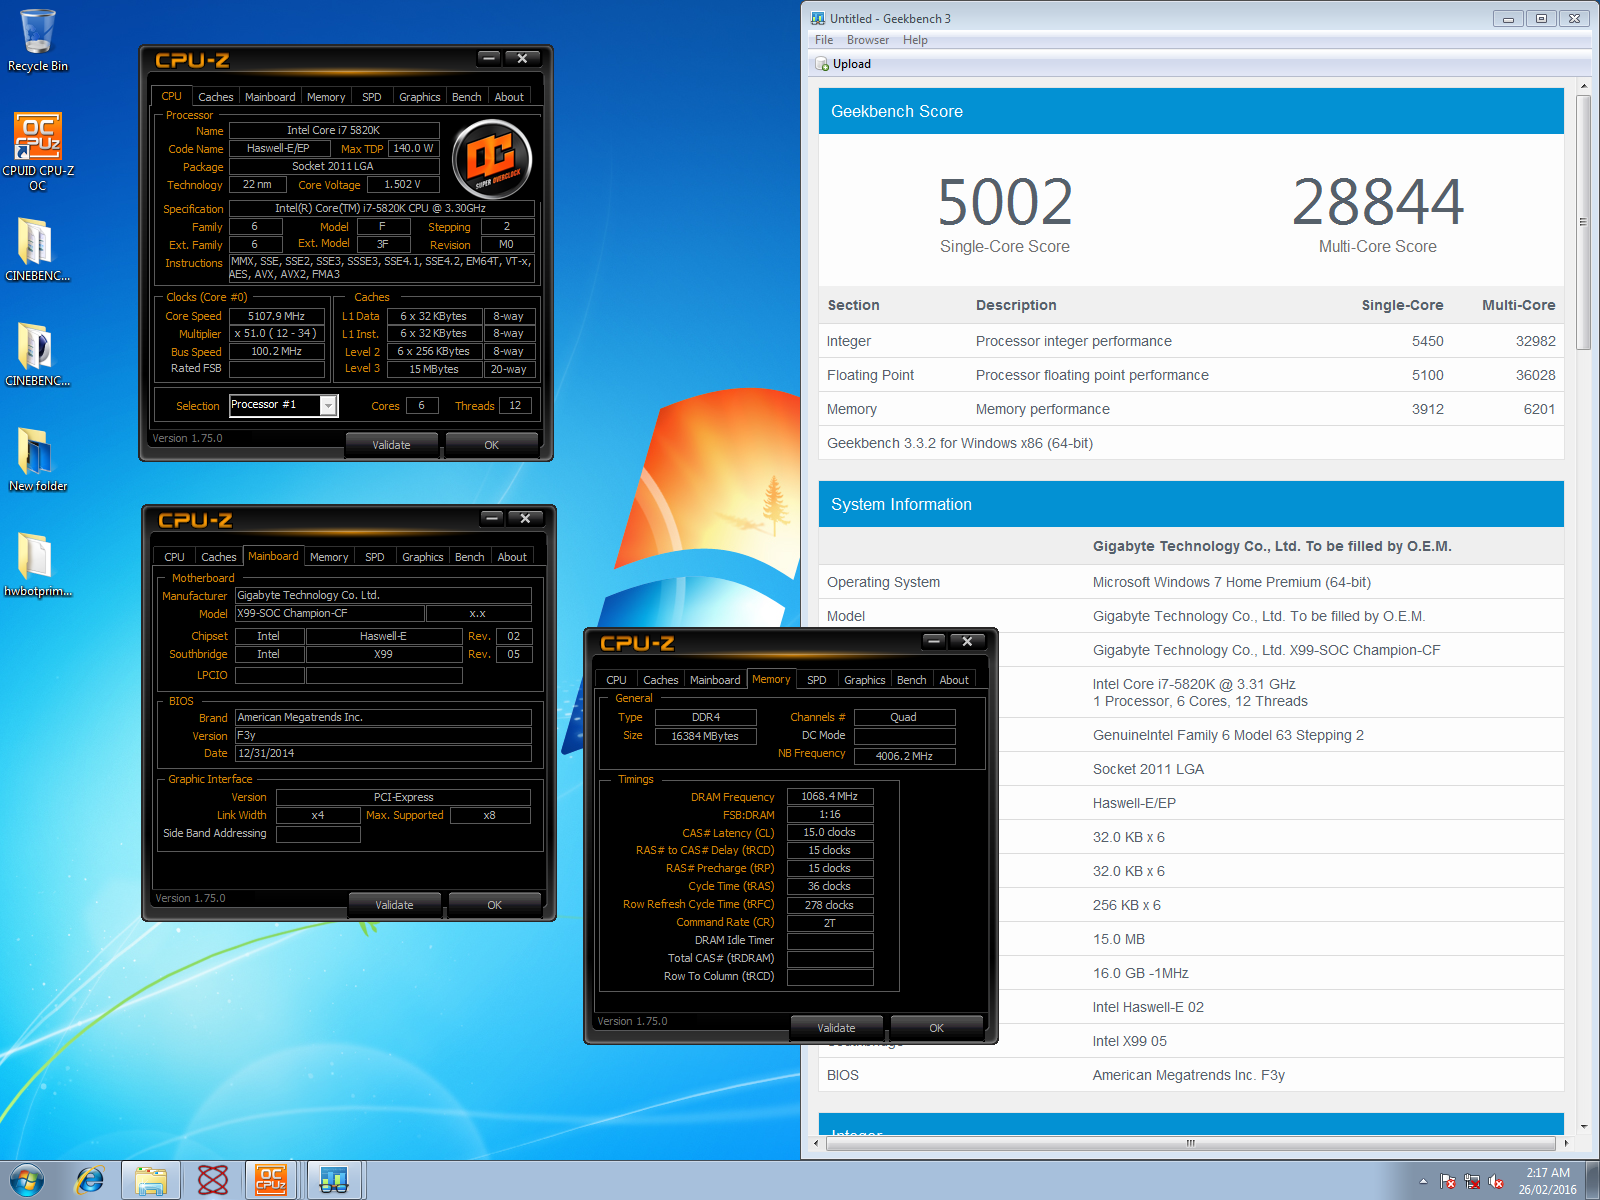Click the DRAM Frequency 1068.4 MHz value
The width and height of the screenshot is (1600, 1200).
point(830,796)
